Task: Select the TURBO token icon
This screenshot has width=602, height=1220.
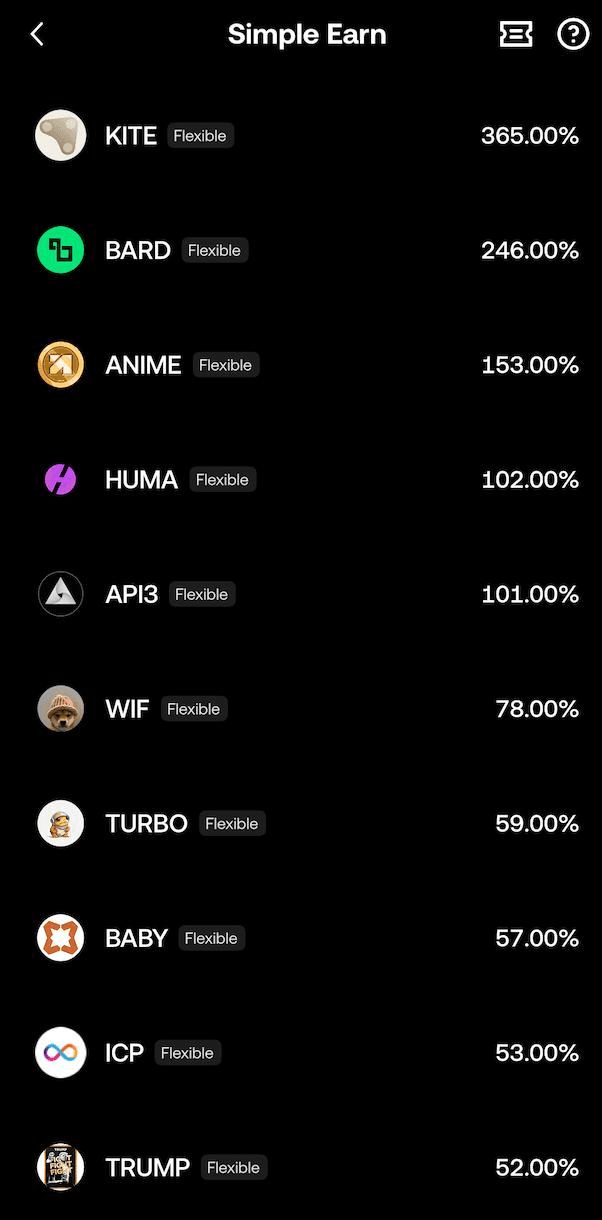Action: click(60, 823)
